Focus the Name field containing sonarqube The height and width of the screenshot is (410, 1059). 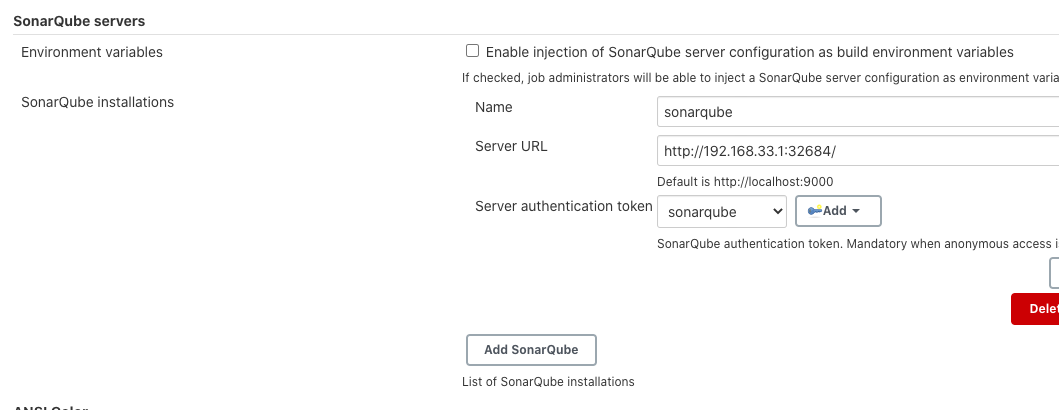(857, 112)
